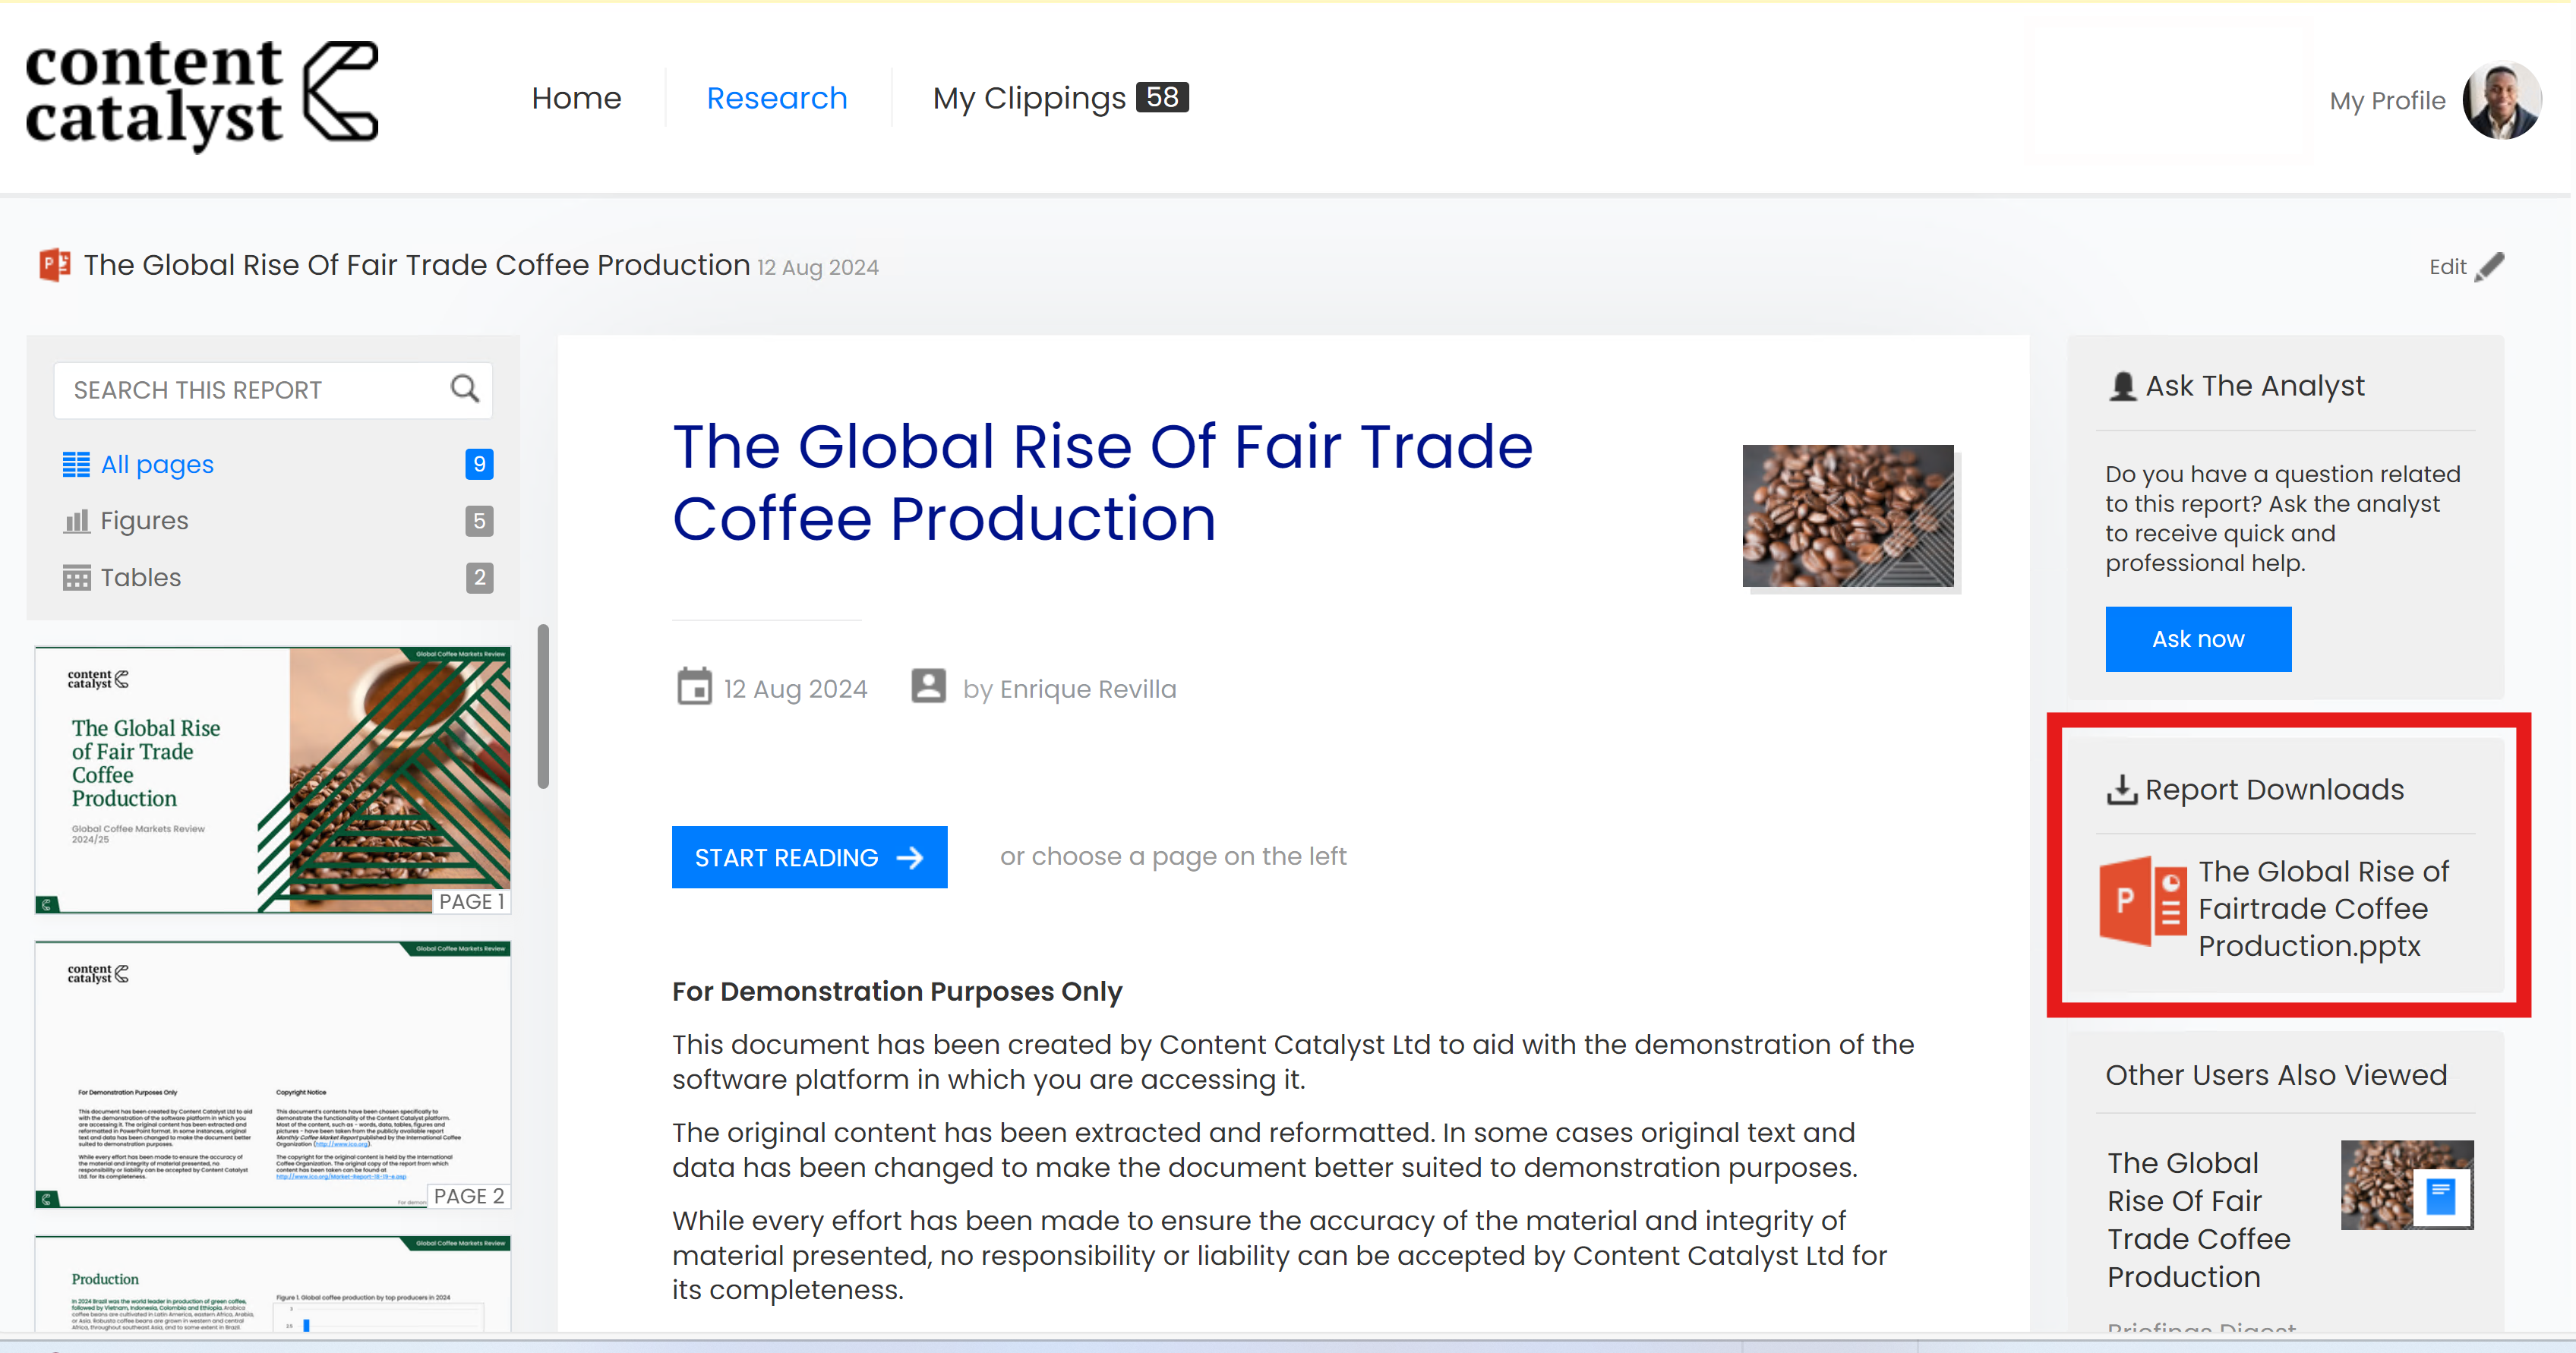Download The Global Rise of Fairtrade Coffee Production.pptx
The image size is (2576, 1353).
click(2323, 908)
